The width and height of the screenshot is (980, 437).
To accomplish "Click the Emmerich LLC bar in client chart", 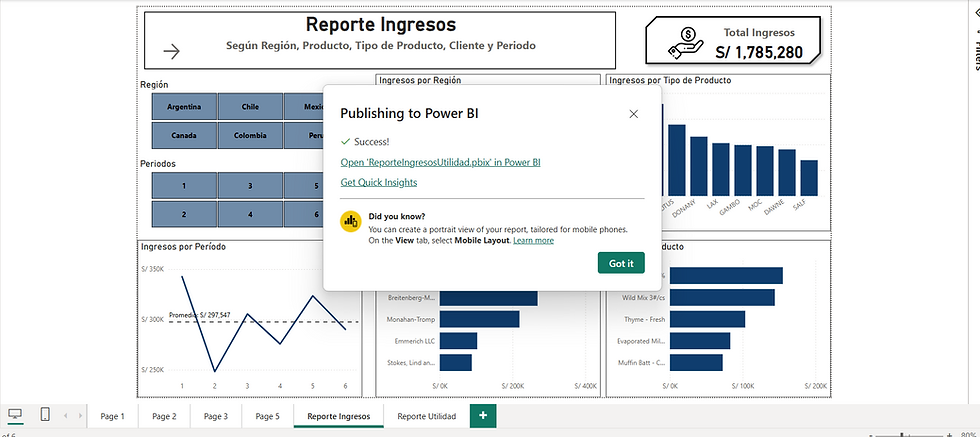I will [x=458, y=341].
